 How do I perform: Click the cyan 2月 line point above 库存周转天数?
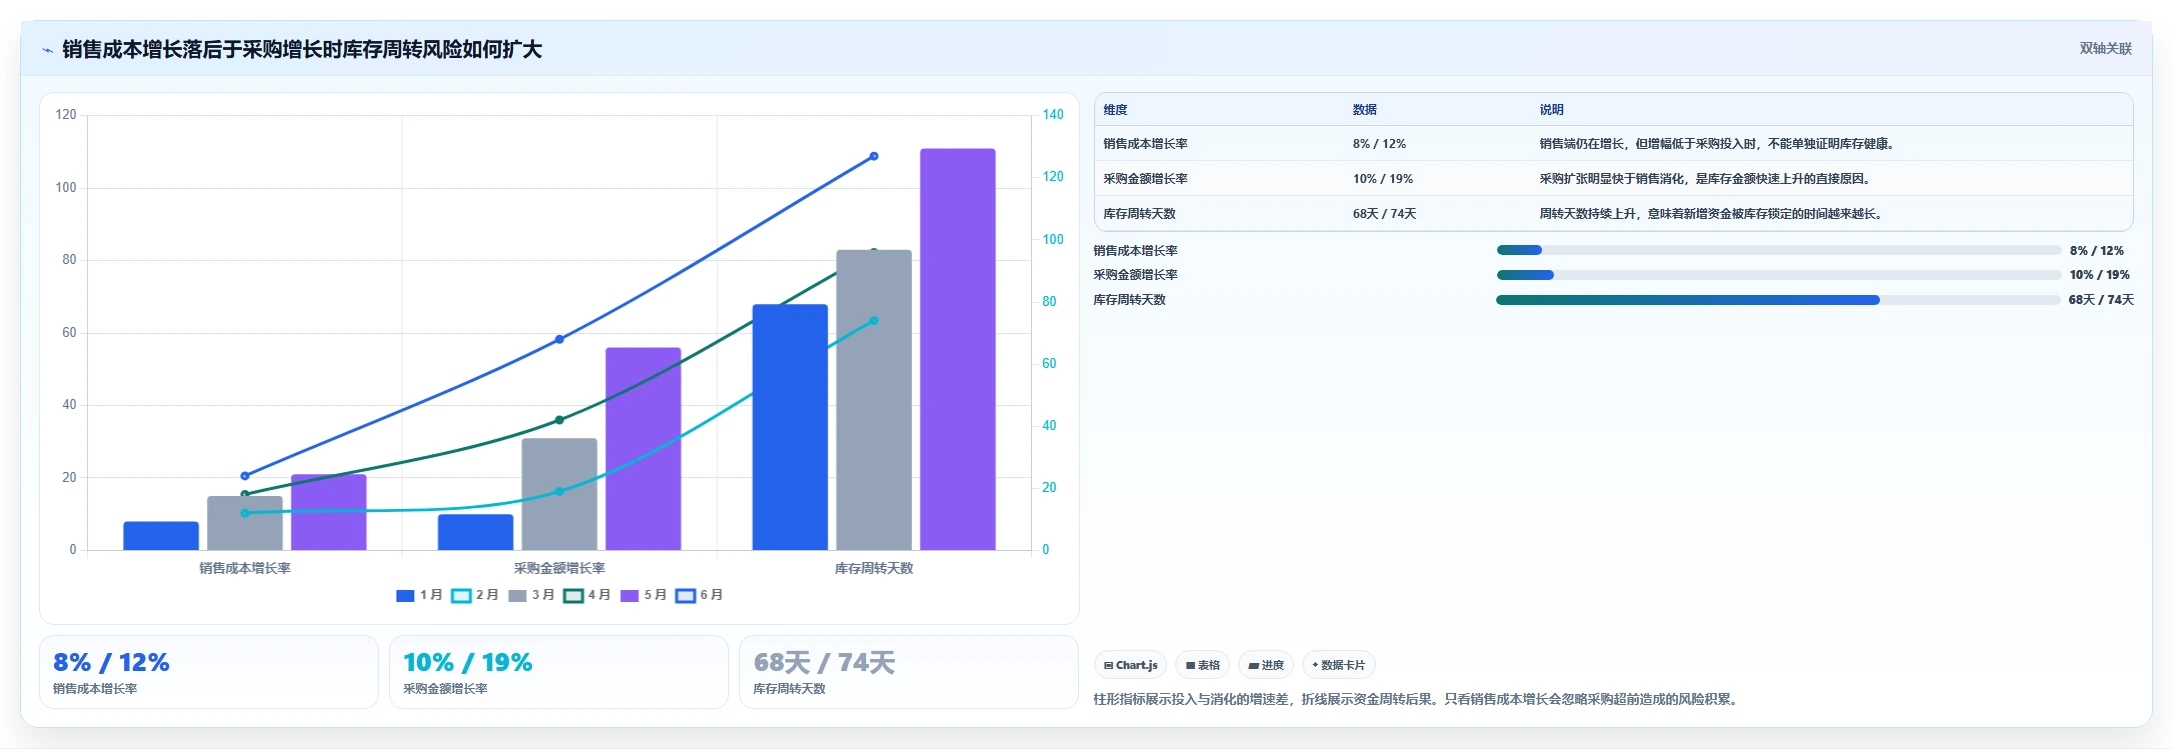[874, 321]
